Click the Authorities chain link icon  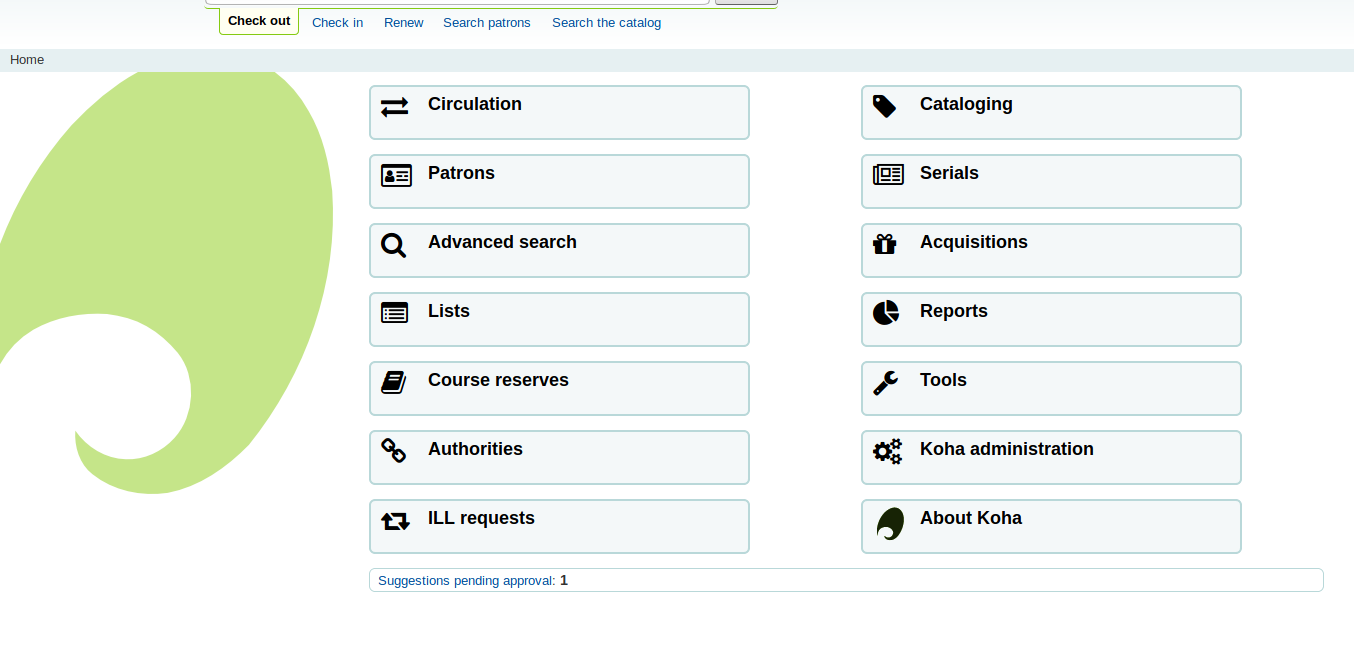click(394, 451)
